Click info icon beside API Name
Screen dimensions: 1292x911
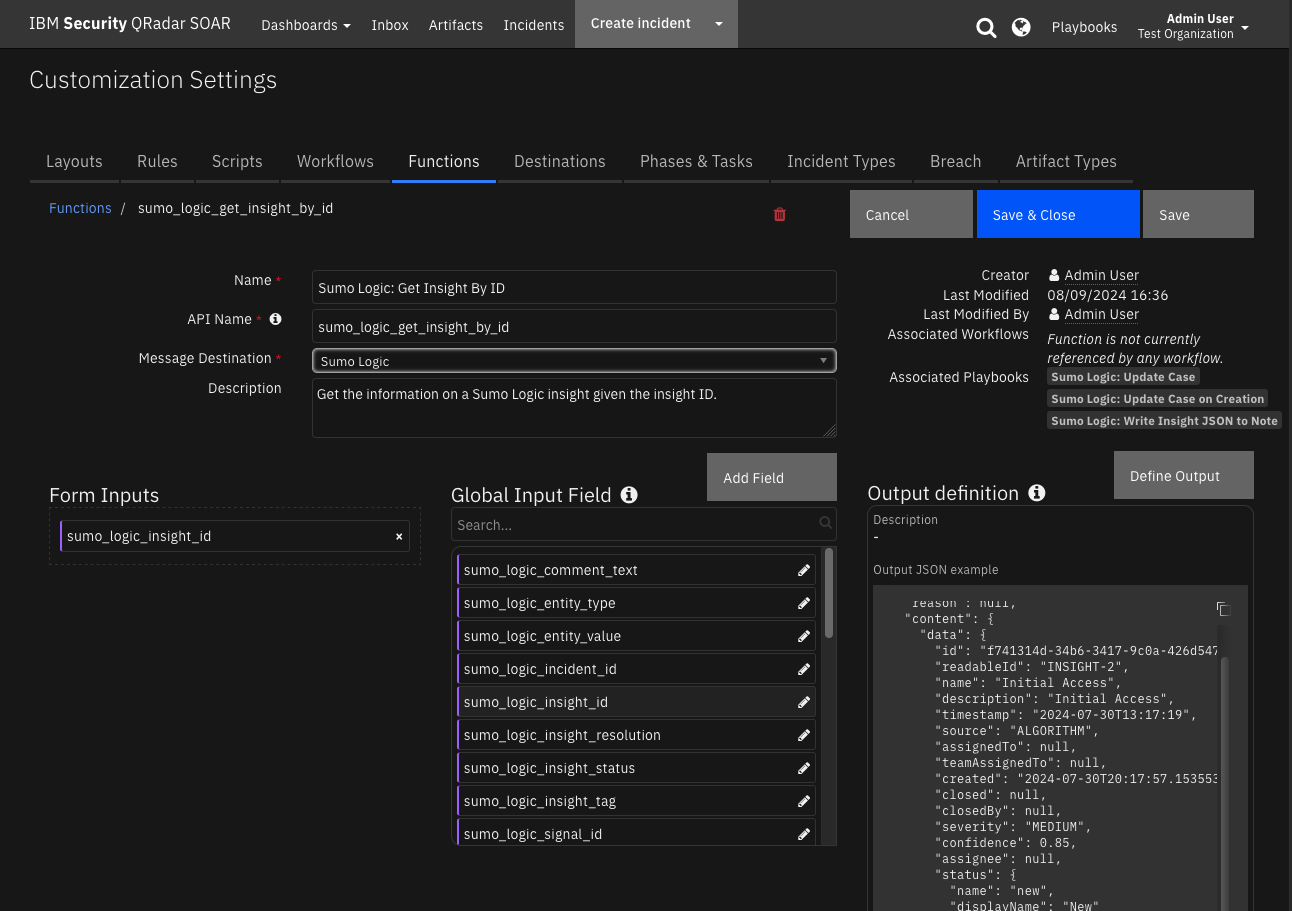coord(276,319)
